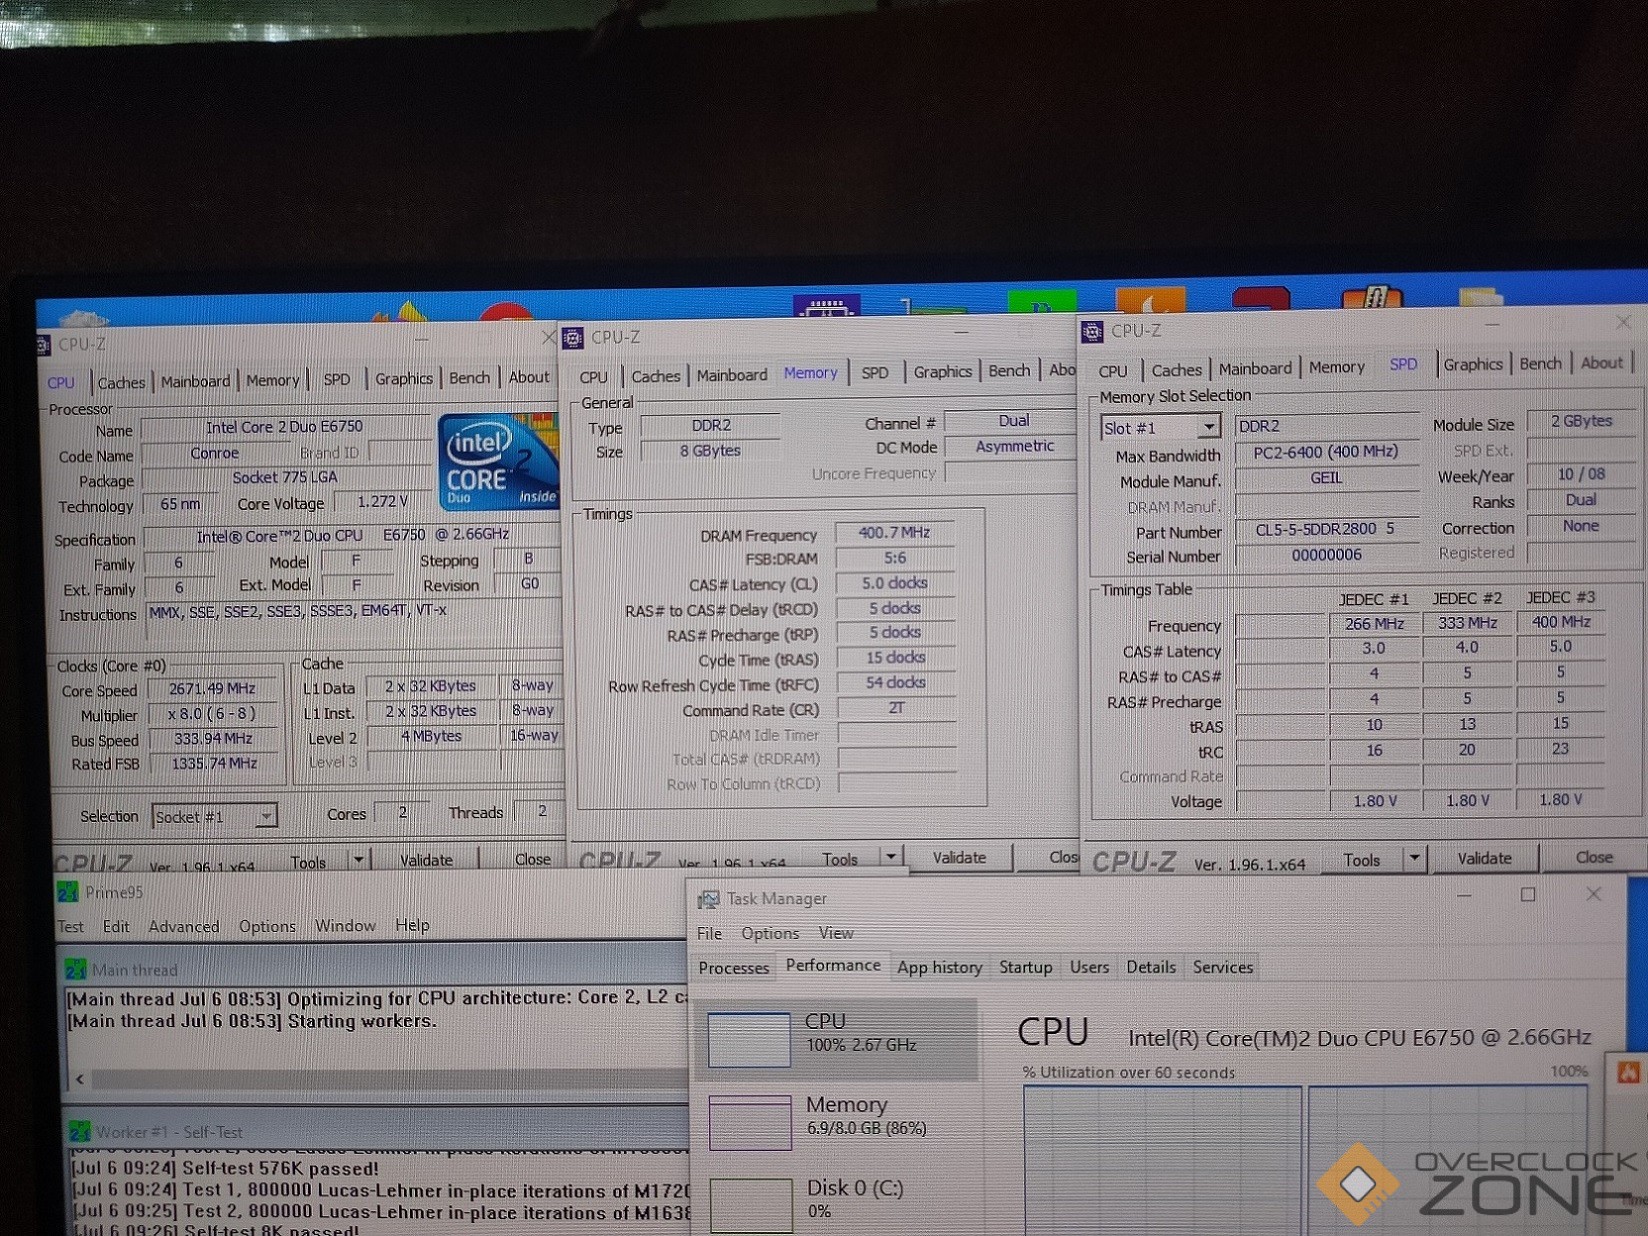Screen dimensions: 1648x1236
Task: Open the Options menu in Task Manager
Action: pyautogui.click(x=769, y=933)
